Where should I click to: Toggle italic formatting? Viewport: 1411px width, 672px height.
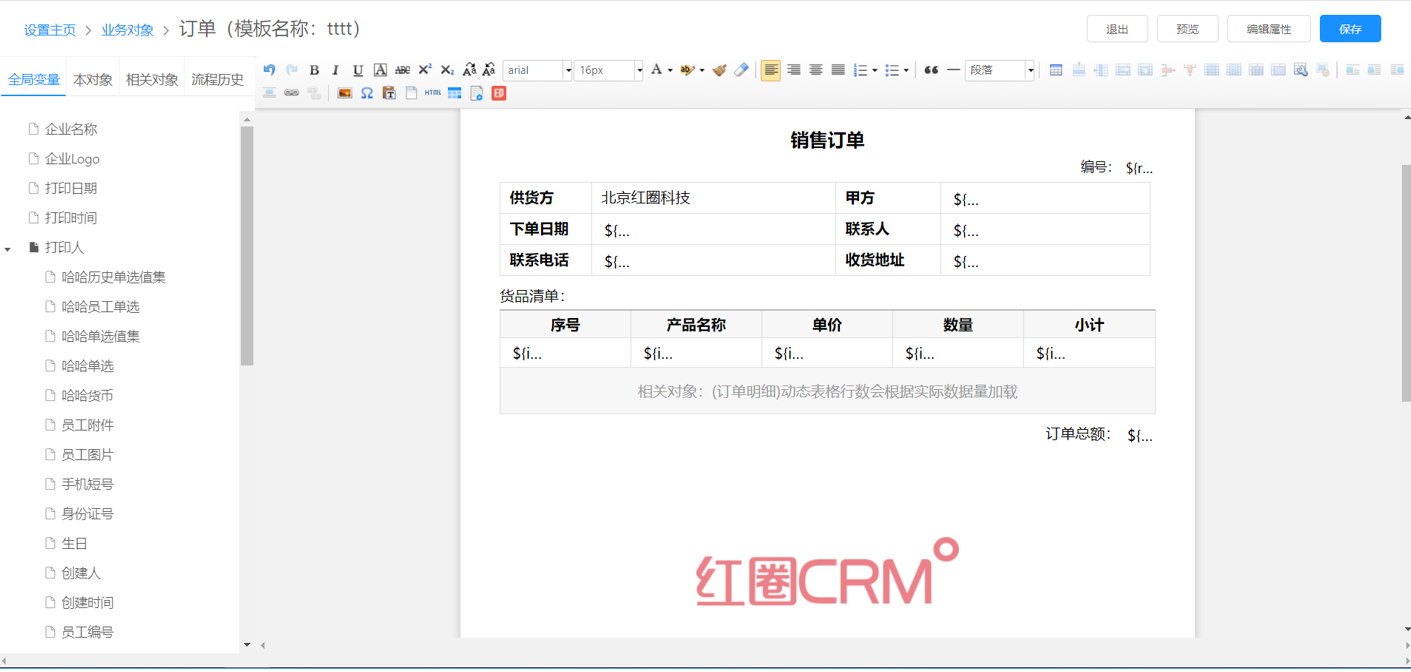336,70
